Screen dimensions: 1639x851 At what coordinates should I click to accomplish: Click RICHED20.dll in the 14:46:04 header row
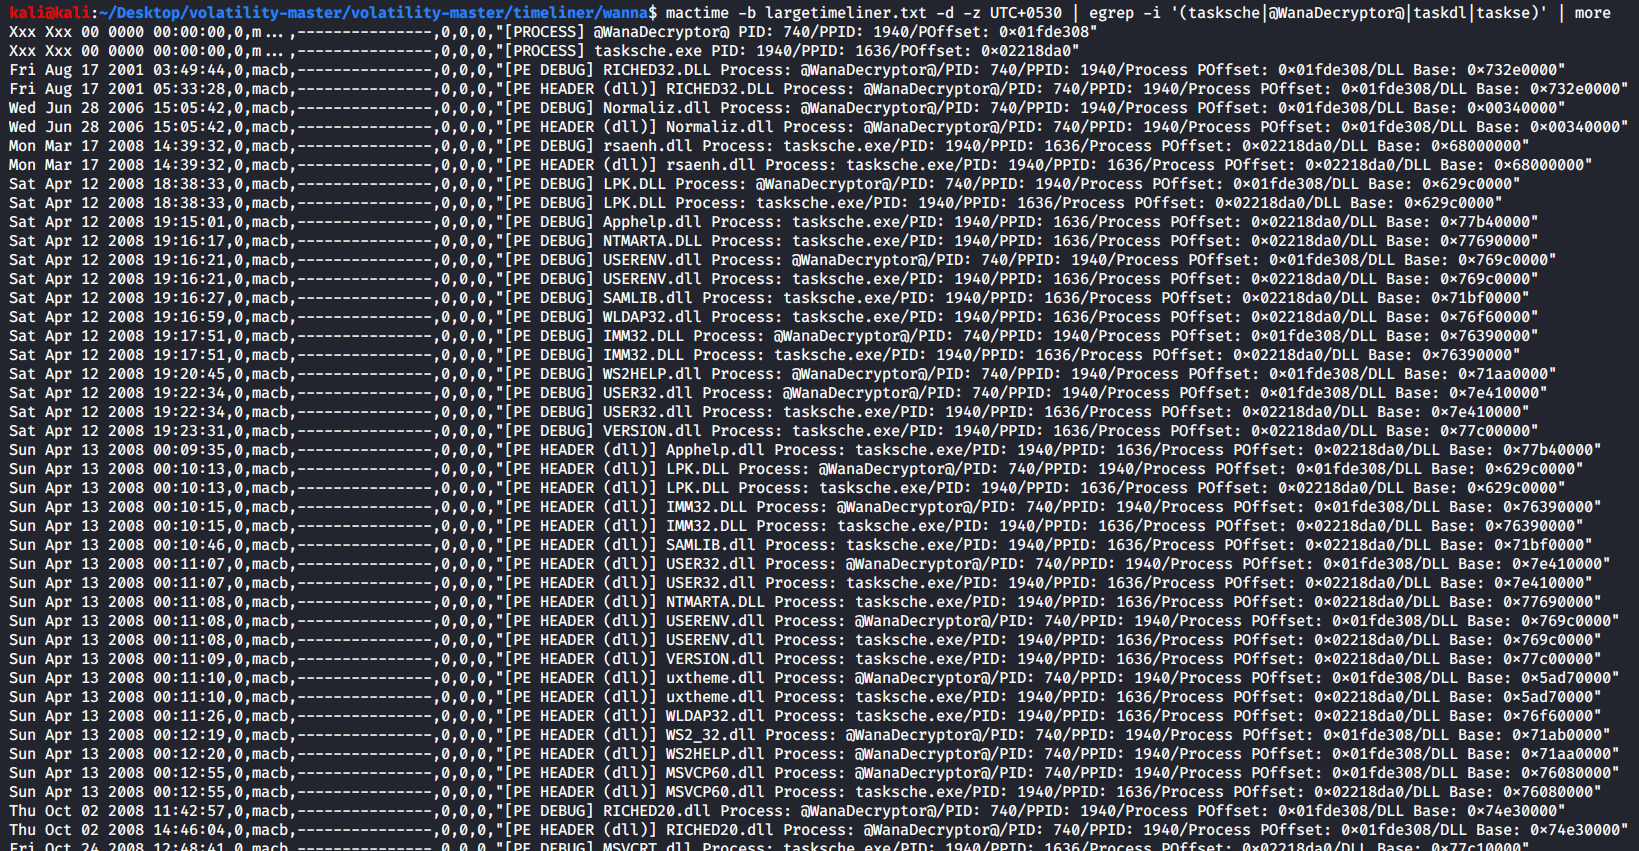point(720,829)
